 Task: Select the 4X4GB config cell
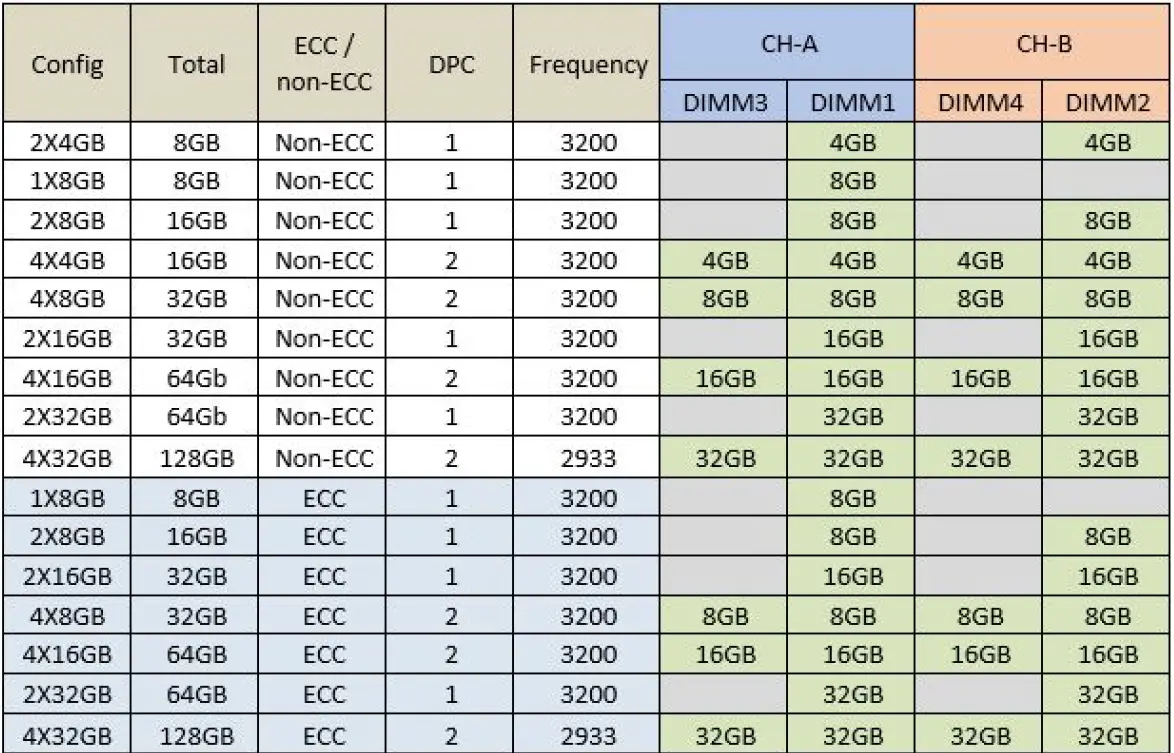point(69,261)
